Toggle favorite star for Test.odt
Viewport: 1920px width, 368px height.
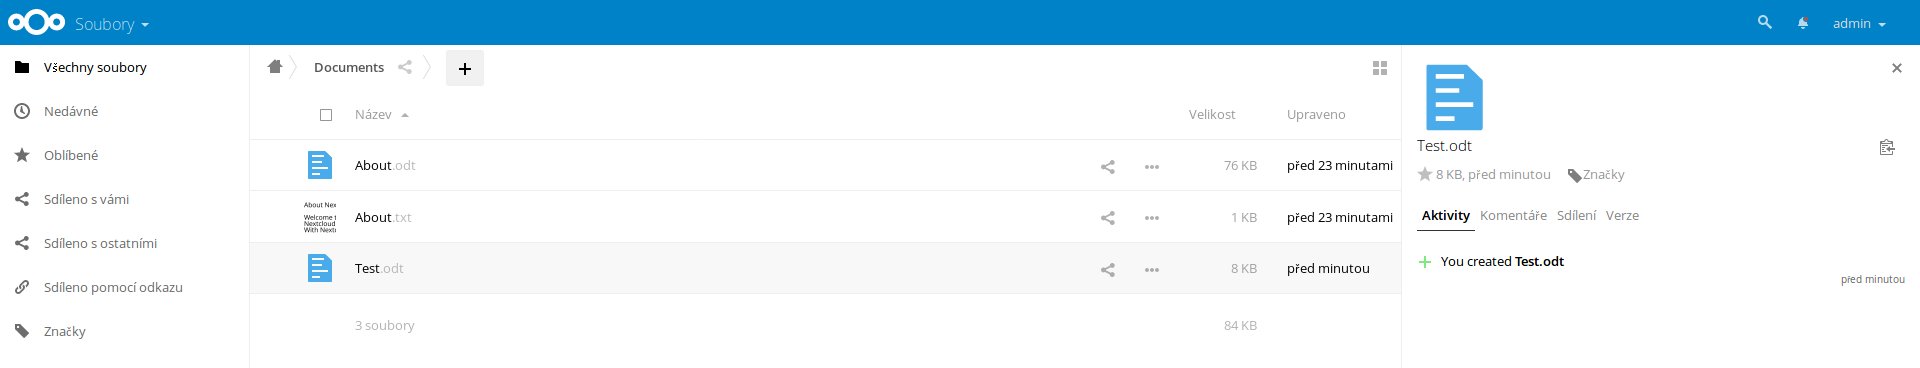[x=1425, y=174]
